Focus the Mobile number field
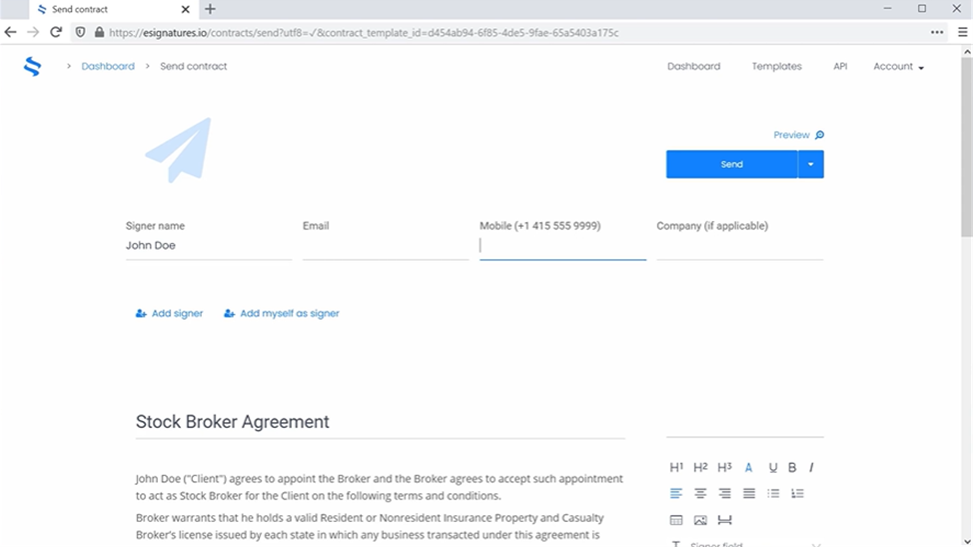This screenshot has width=973, height=547. pos(563,245)
